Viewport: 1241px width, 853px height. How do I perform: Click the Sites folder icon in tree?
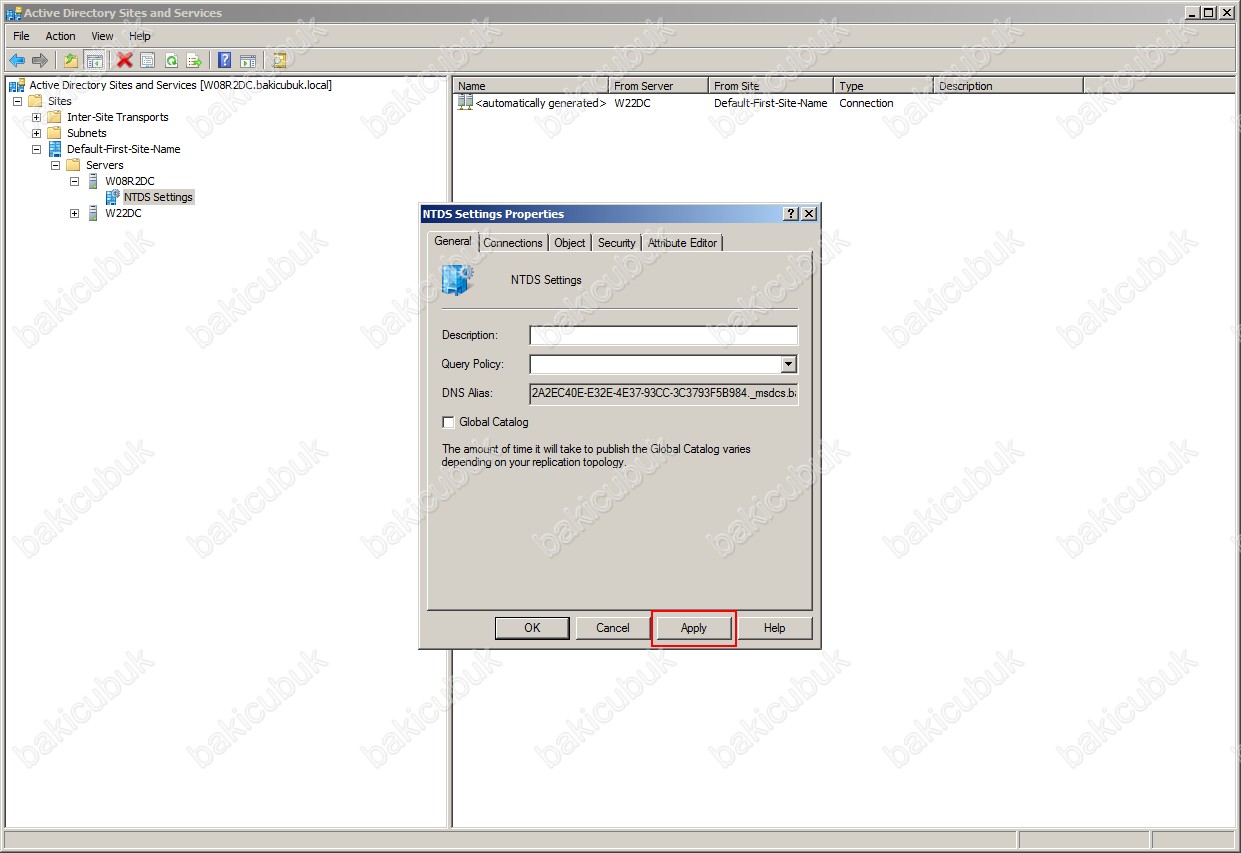point(35,101)
